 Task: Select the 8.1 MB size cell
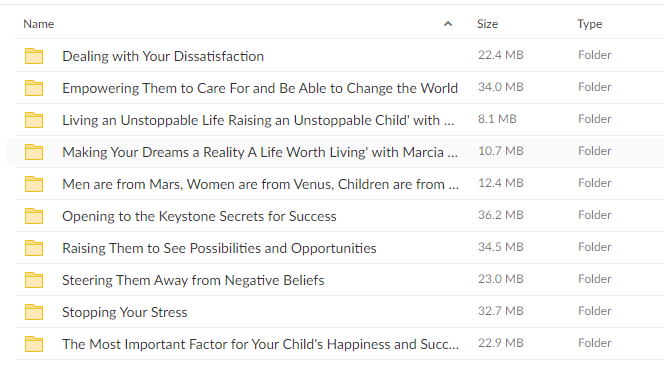point(497,119)
